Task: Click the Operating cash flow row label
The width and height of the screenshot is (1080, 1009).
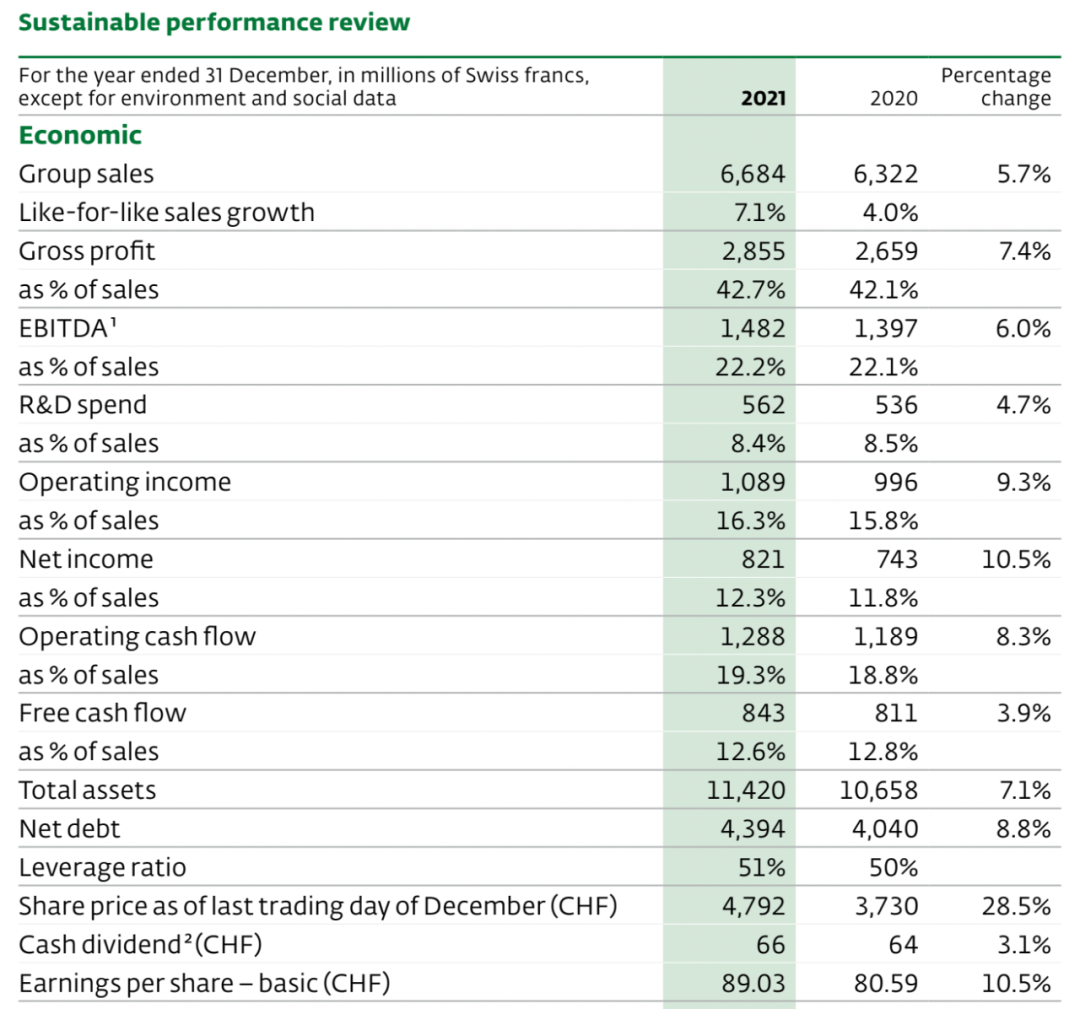Action: click(137, 636)
